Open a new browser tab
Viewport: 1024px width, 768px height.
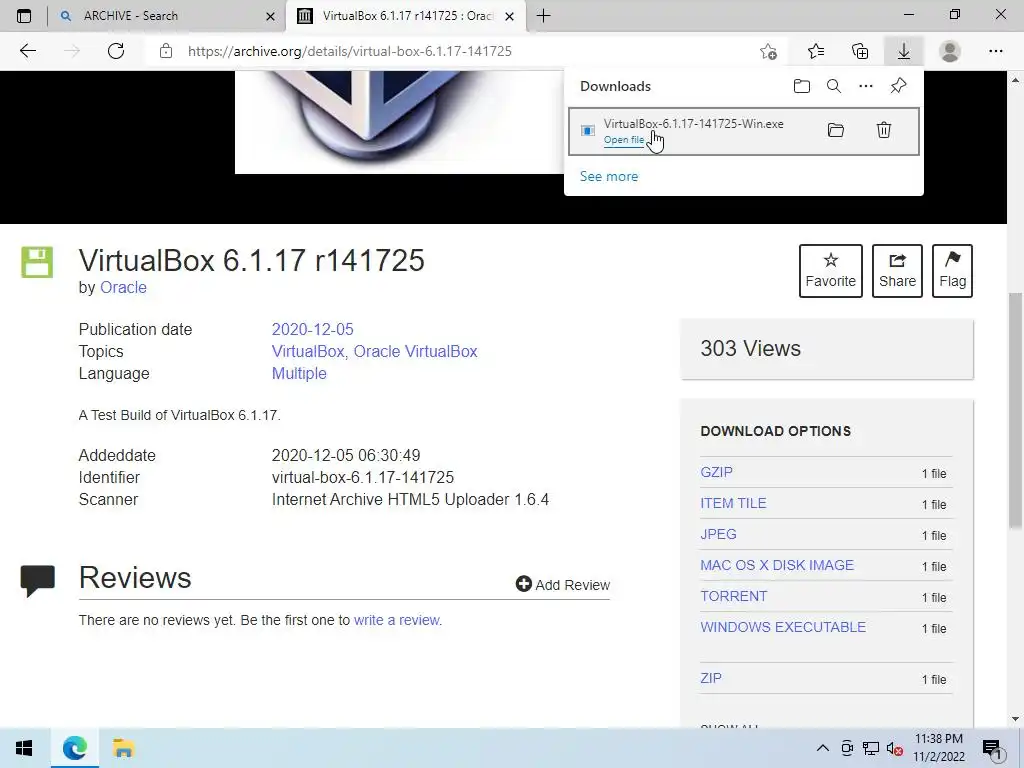pos(543,16)
